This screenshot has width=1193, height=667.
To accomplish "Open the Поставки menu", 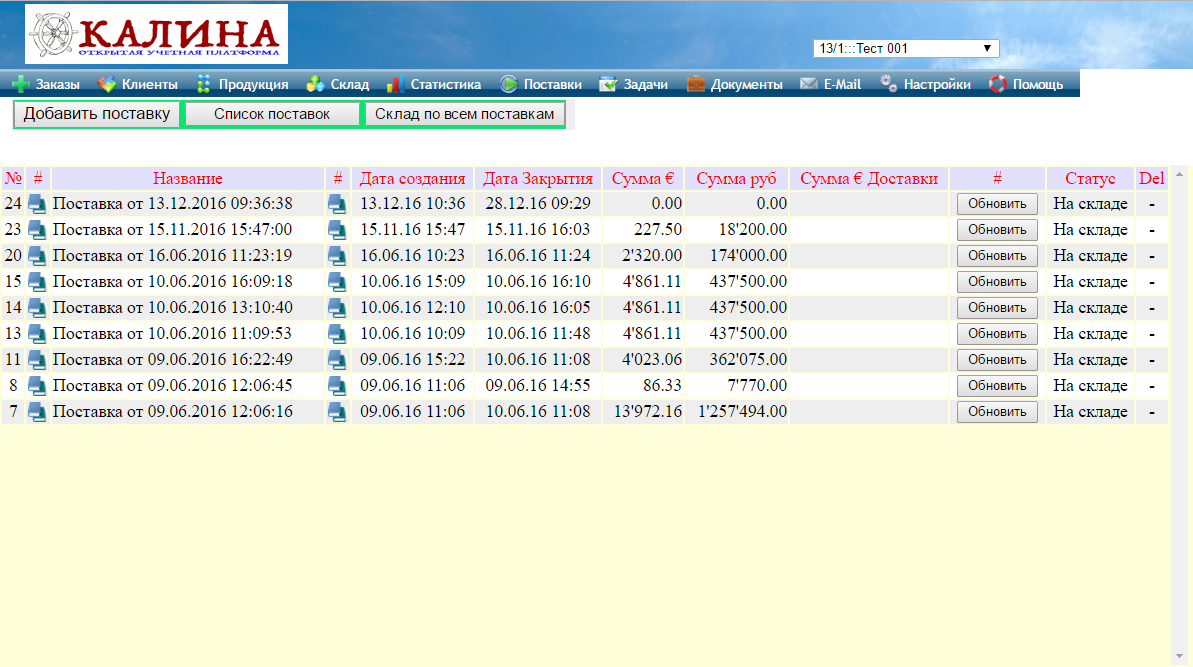I will pyautogui.click(x=541, y=84).
